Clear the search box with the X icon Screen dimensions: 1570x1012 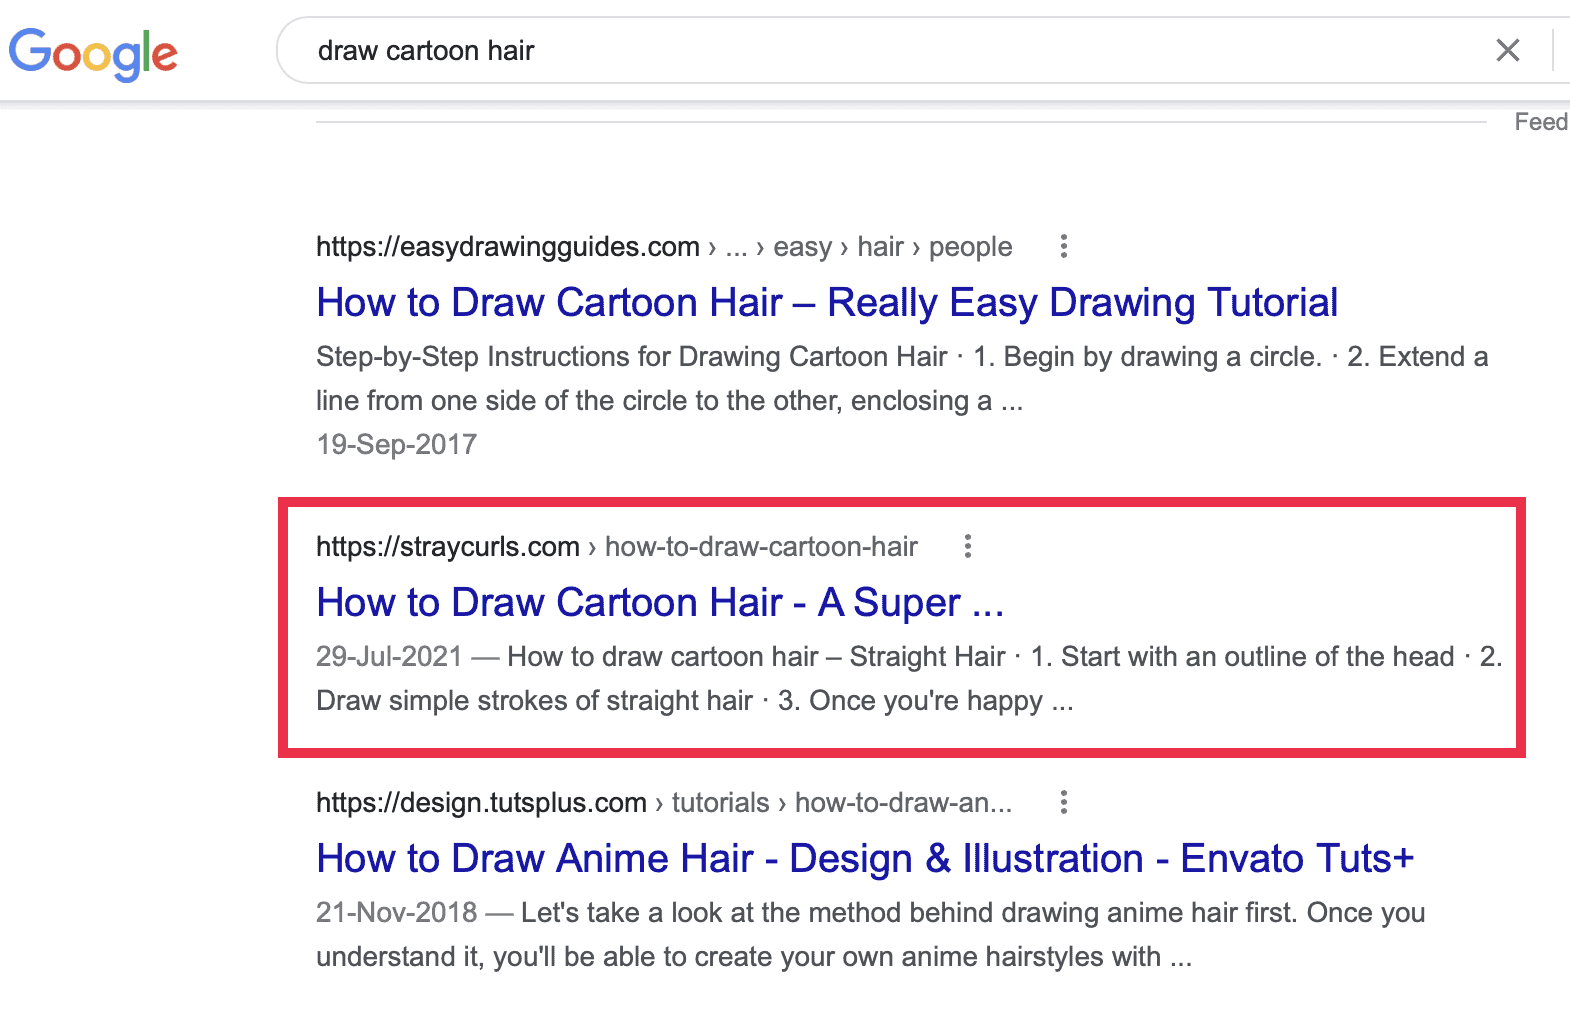tap(1508, 50)
